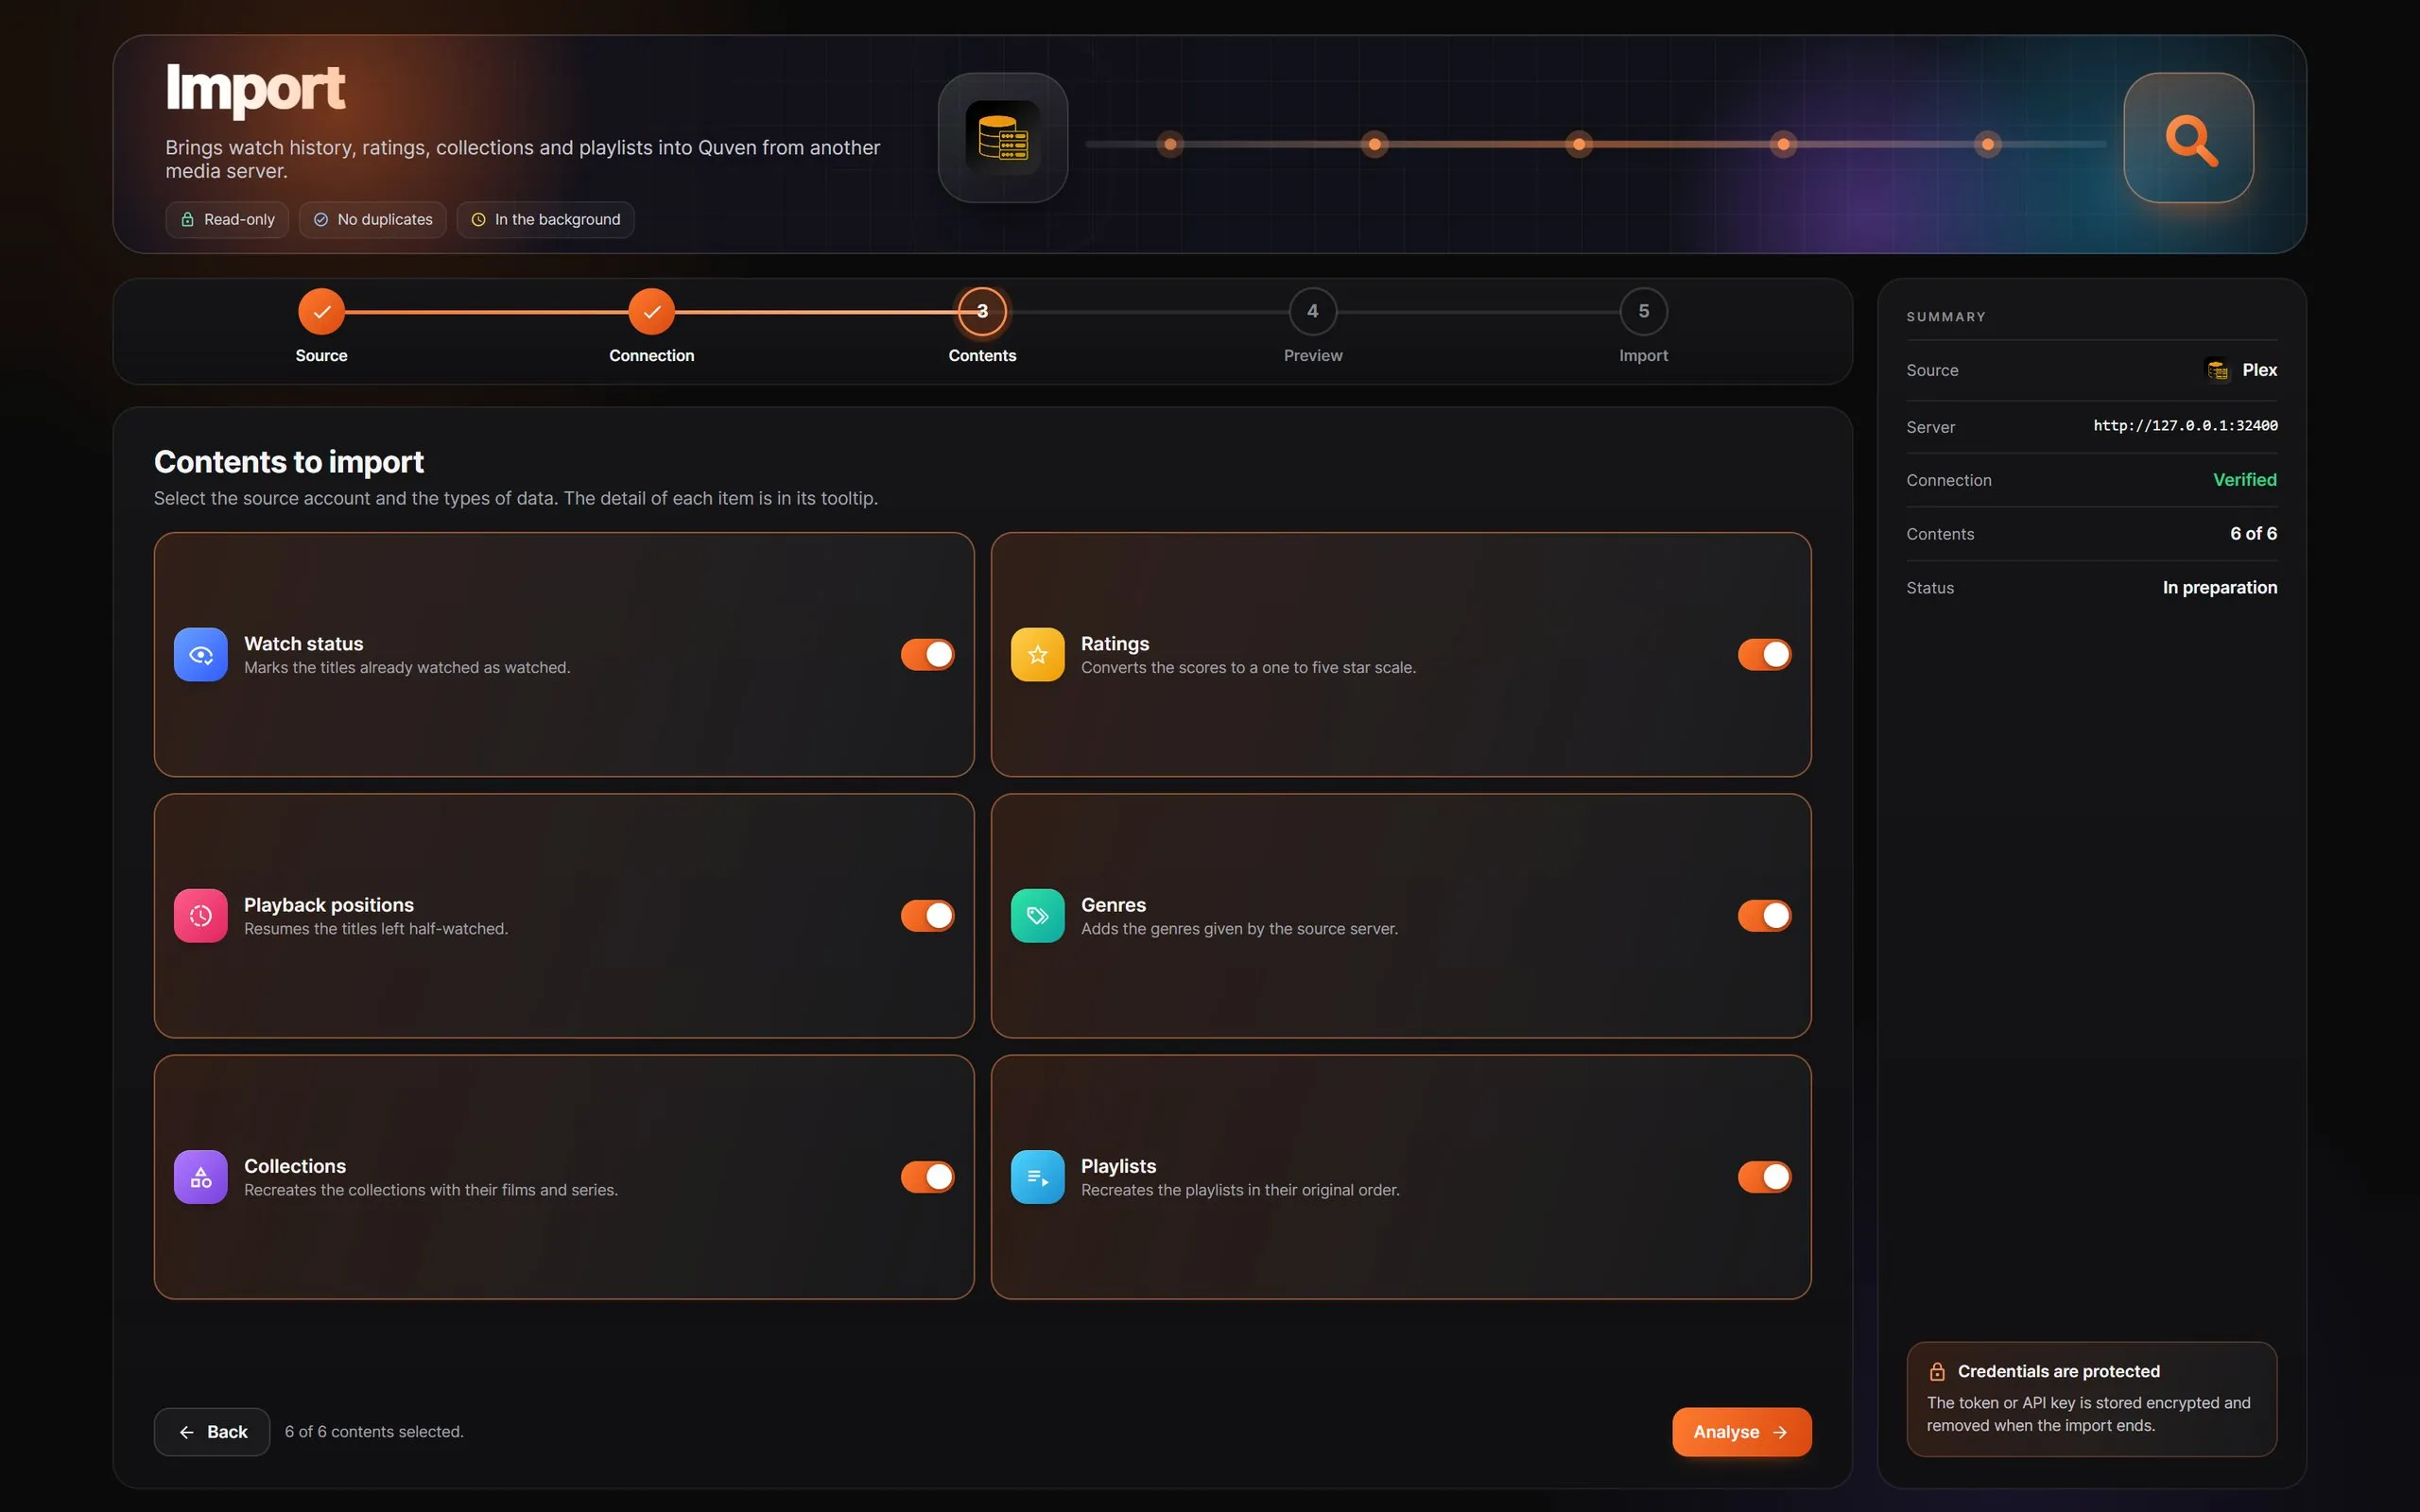
Task: Disable the Genres switch
Action: (x=1764, y=915)
